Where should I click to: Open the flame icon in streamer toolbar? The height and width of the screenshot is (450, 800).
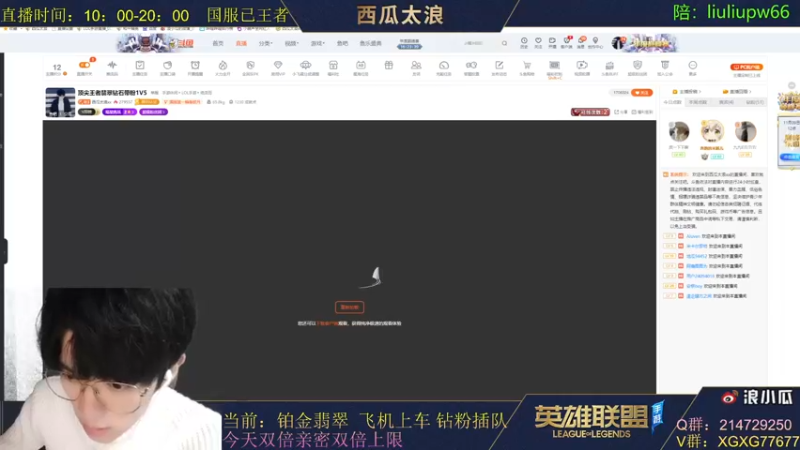(x=222, y=65)
